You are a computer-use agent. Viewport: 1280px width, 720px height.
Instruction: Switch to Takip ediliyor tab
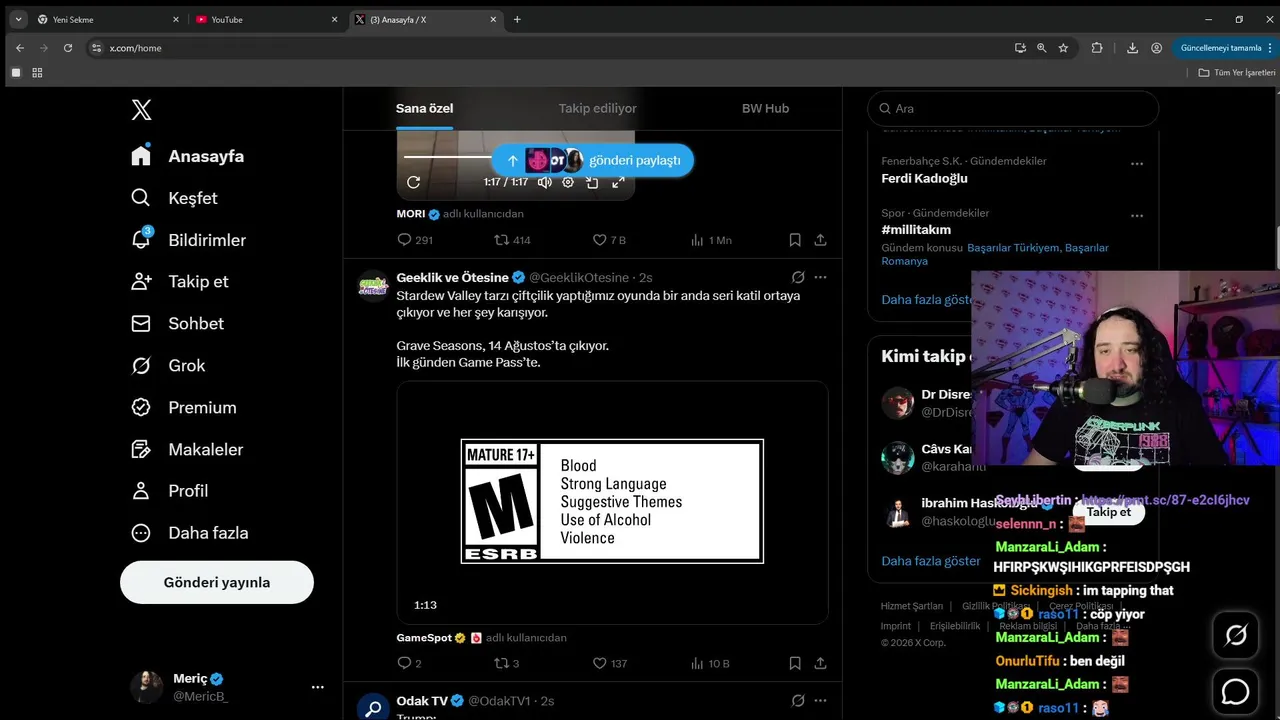597,108
